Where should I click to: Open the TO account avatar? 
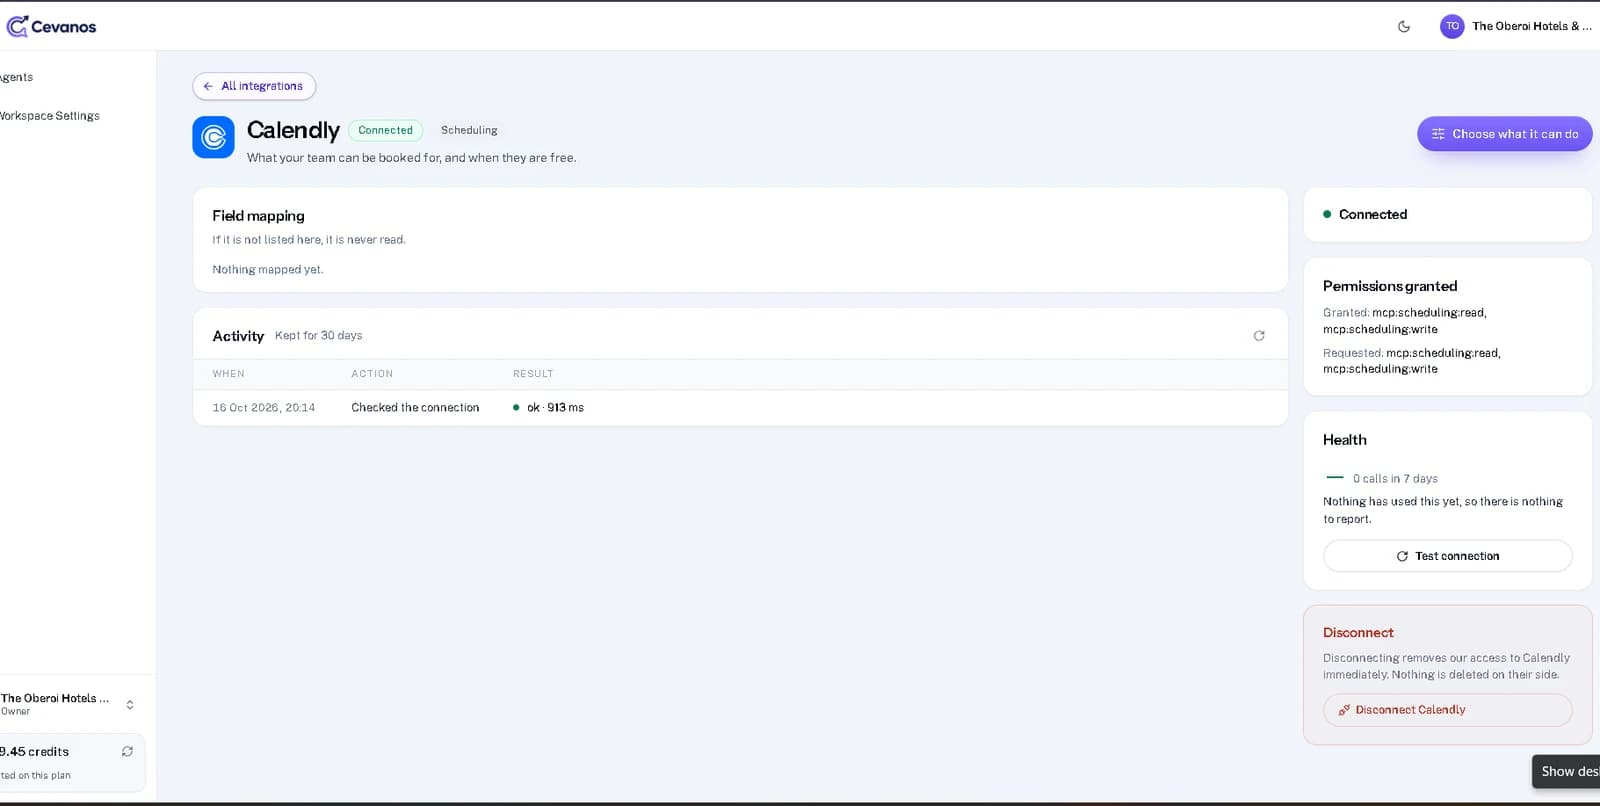pyautogui.click(x=1452, y=27)
